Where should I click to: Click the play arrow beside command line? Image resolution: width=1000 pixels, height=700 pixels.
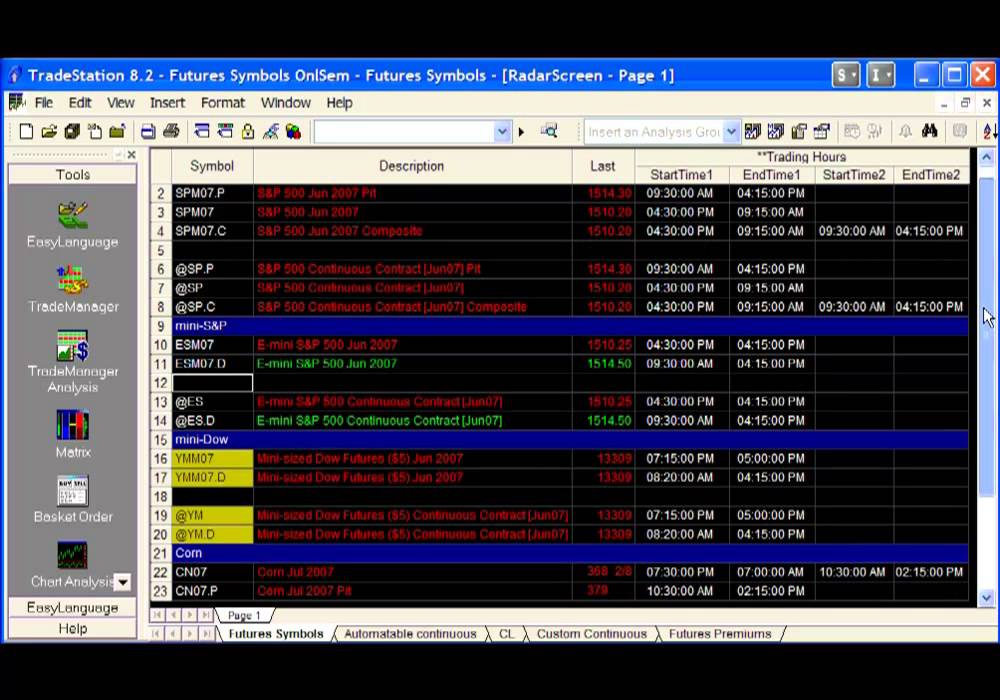[x=522, y=133]
